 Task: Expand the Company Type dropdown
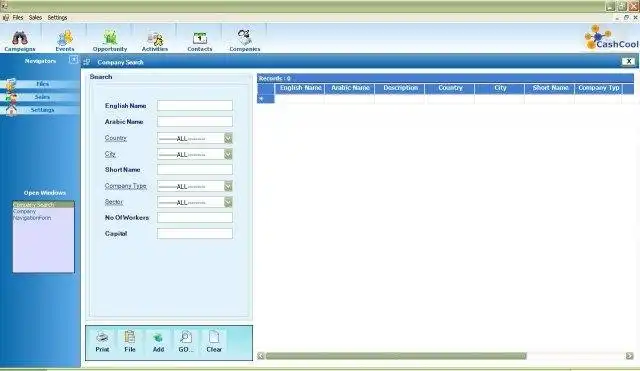[228, 186]
